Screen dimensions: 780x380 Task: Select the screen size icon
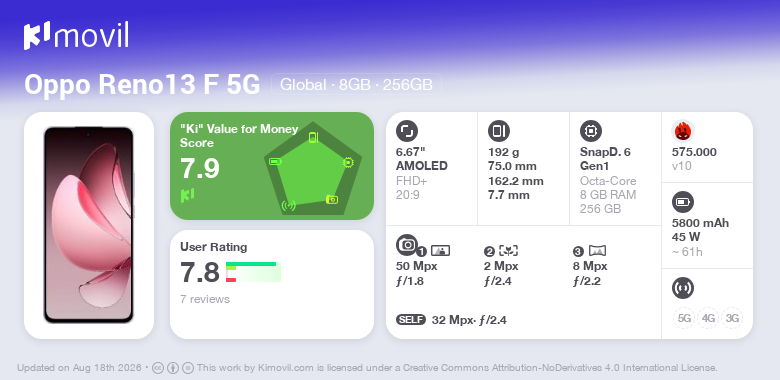pos(407,131)
